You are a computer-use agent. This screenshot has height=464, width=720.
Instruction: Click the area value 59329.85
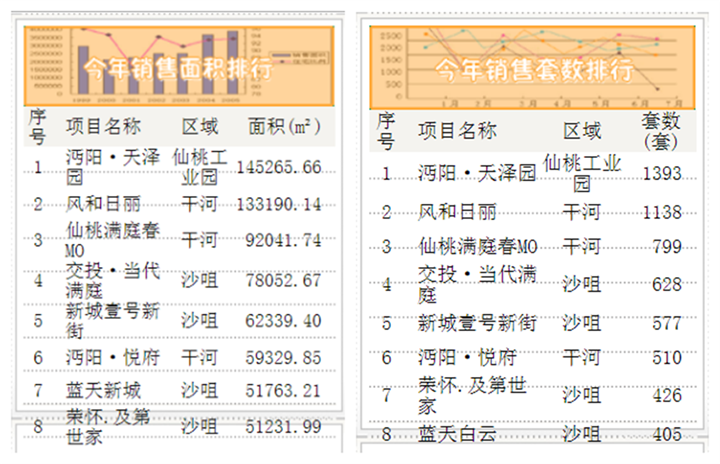click(285, 356)
